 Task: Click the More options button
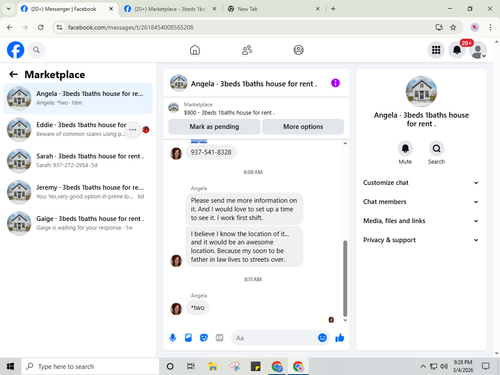[303, 127]
